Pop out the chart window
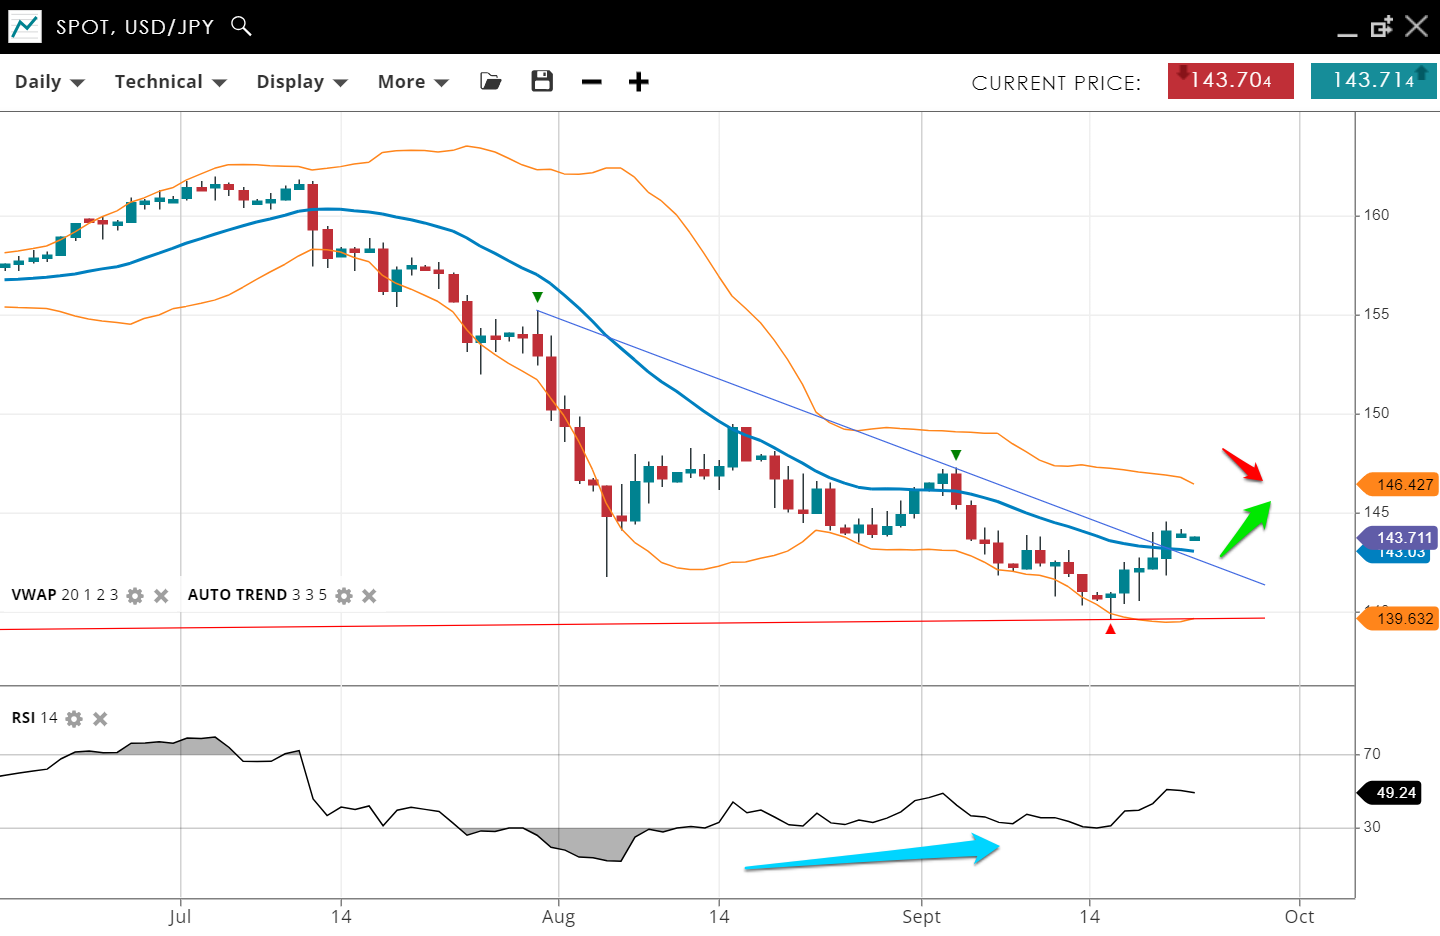The image size is (1440, 936). (1381, 27)
